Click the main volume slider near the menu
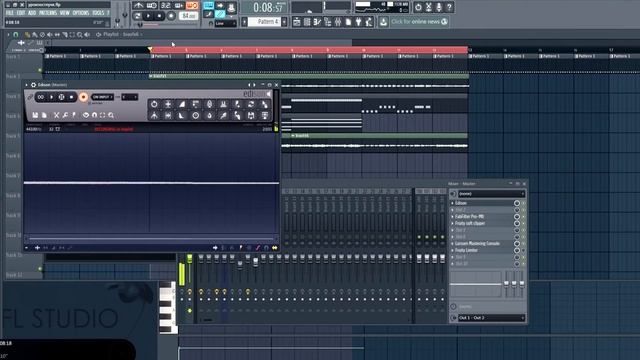This screenshot has height=360, width=640. 118,21
